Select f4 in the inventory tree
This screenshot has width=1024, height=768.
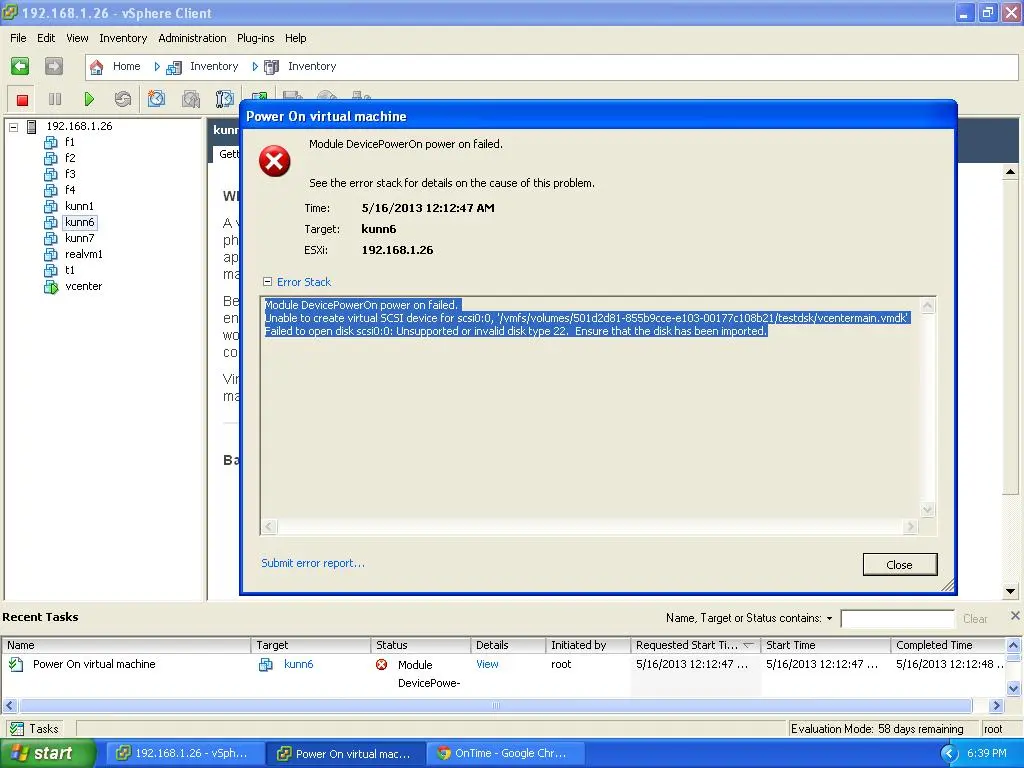[70, 190]
